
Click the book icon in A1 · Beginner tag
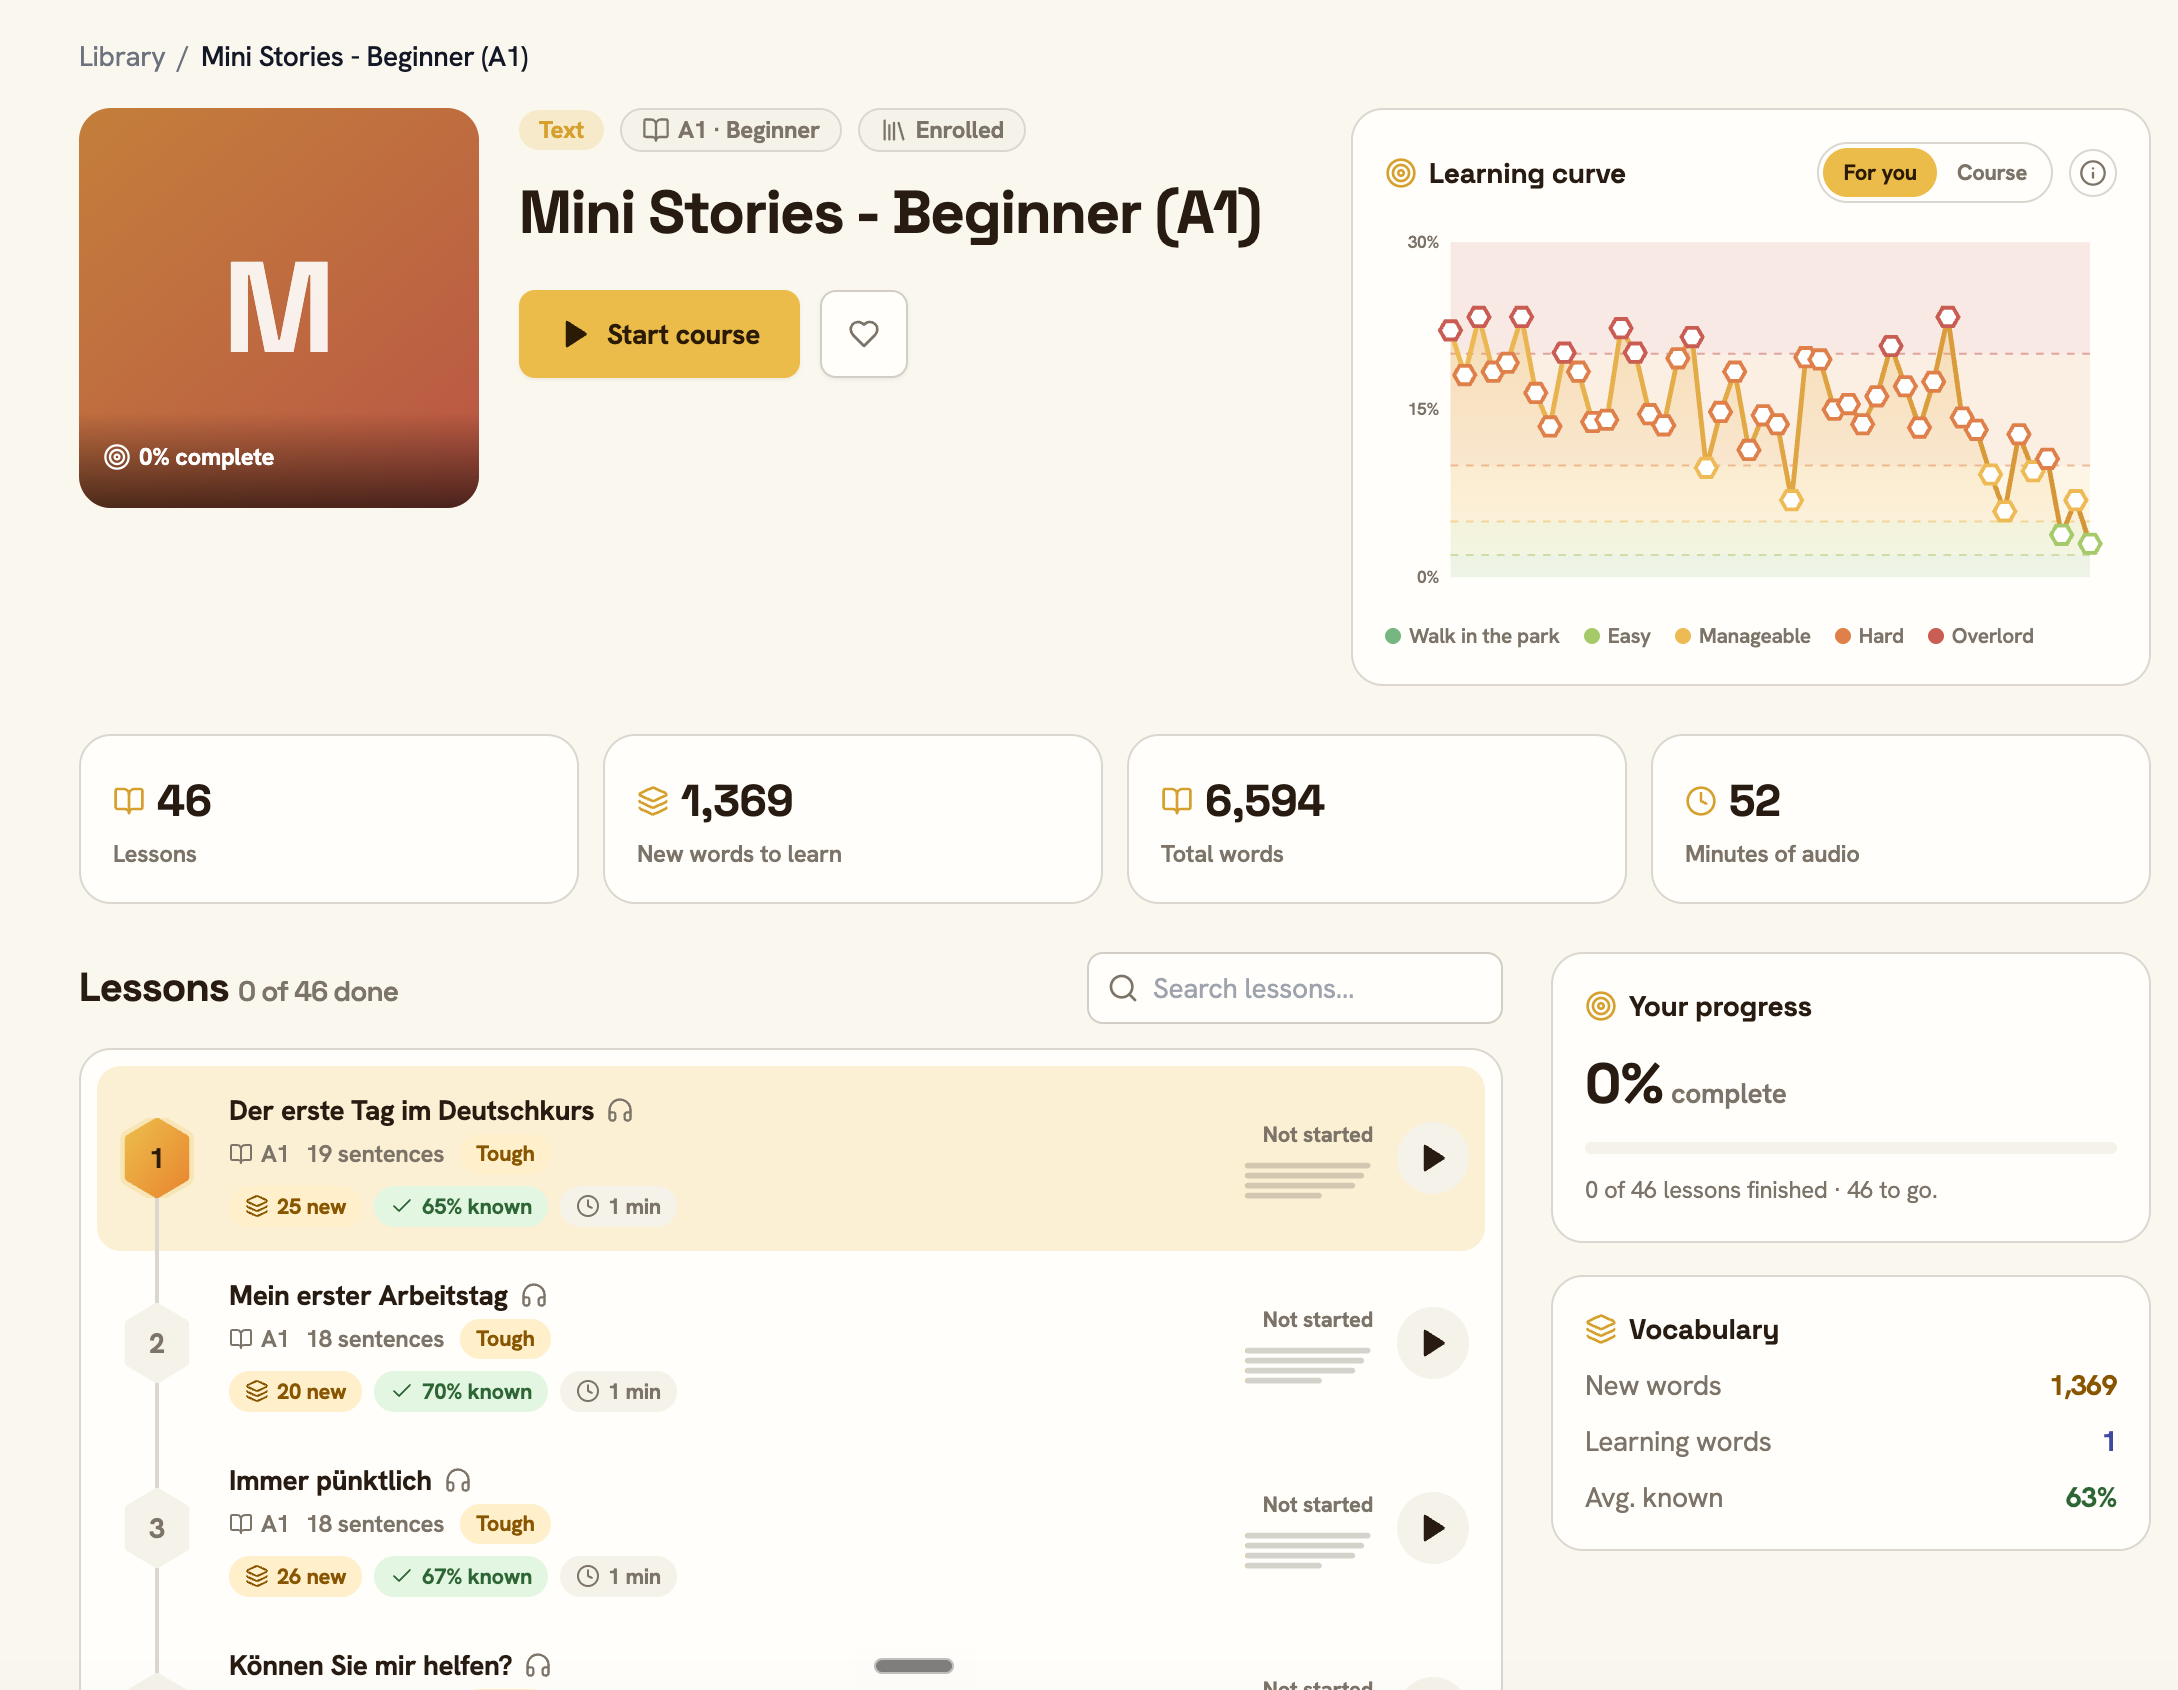pyautogui.click(x=655, y=130)
